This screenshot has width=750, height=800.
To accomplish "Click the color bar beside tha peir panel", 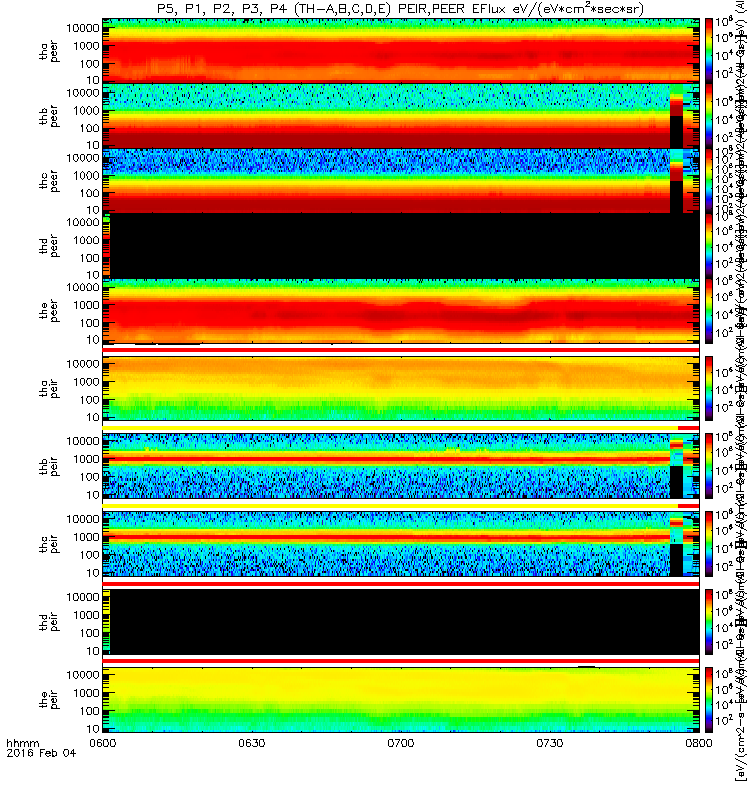I will 709,388.
